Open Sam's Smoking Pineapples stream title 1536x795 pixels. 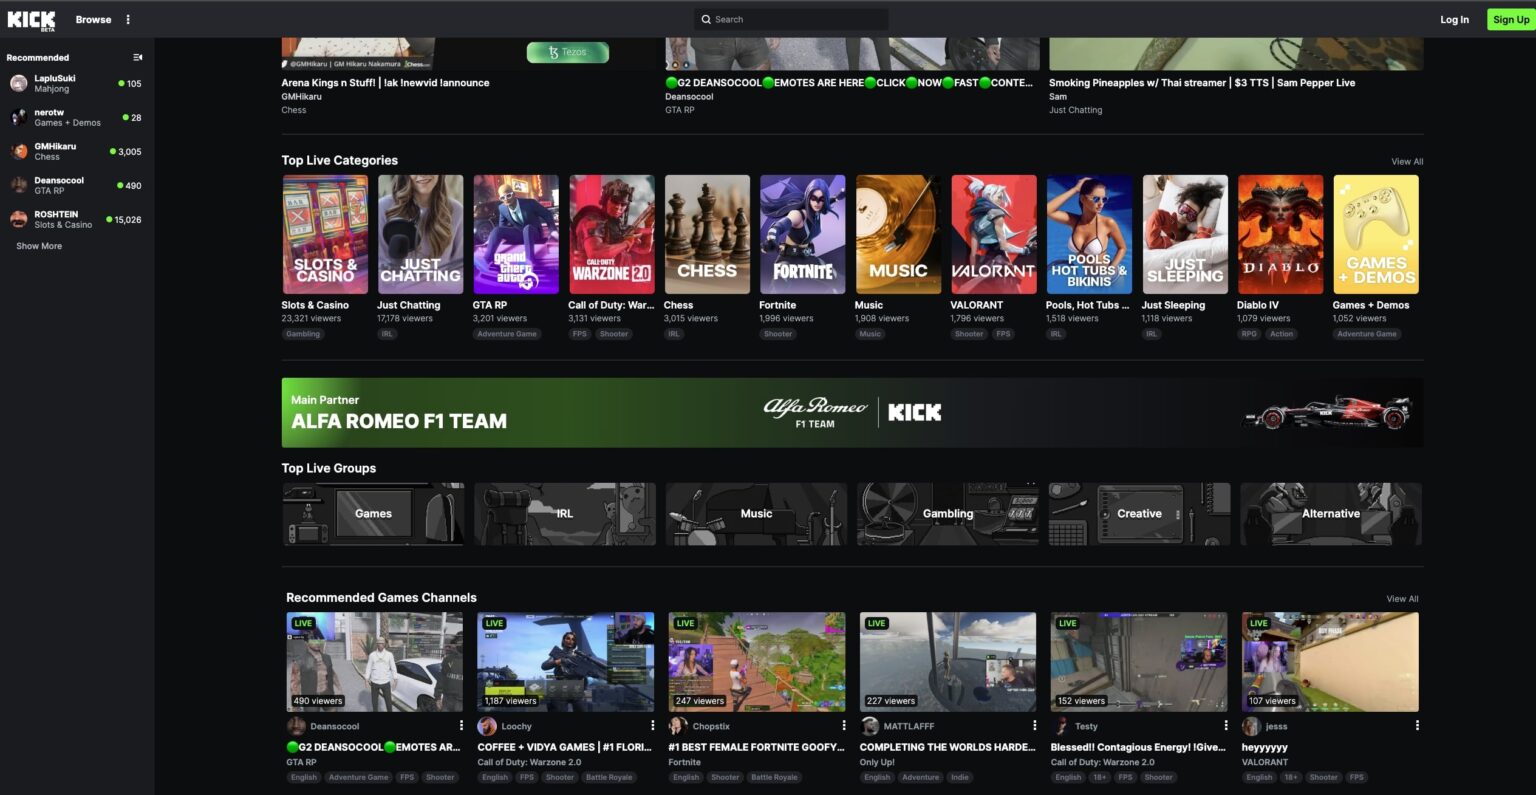[x=1202, y=83]
